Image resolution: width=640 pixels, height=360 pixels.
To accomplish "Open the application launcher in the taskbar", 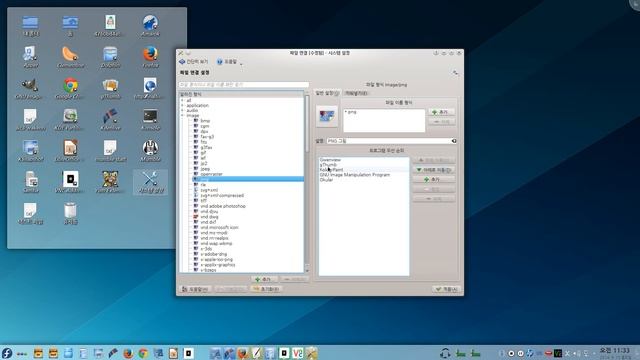I will 7,353.
